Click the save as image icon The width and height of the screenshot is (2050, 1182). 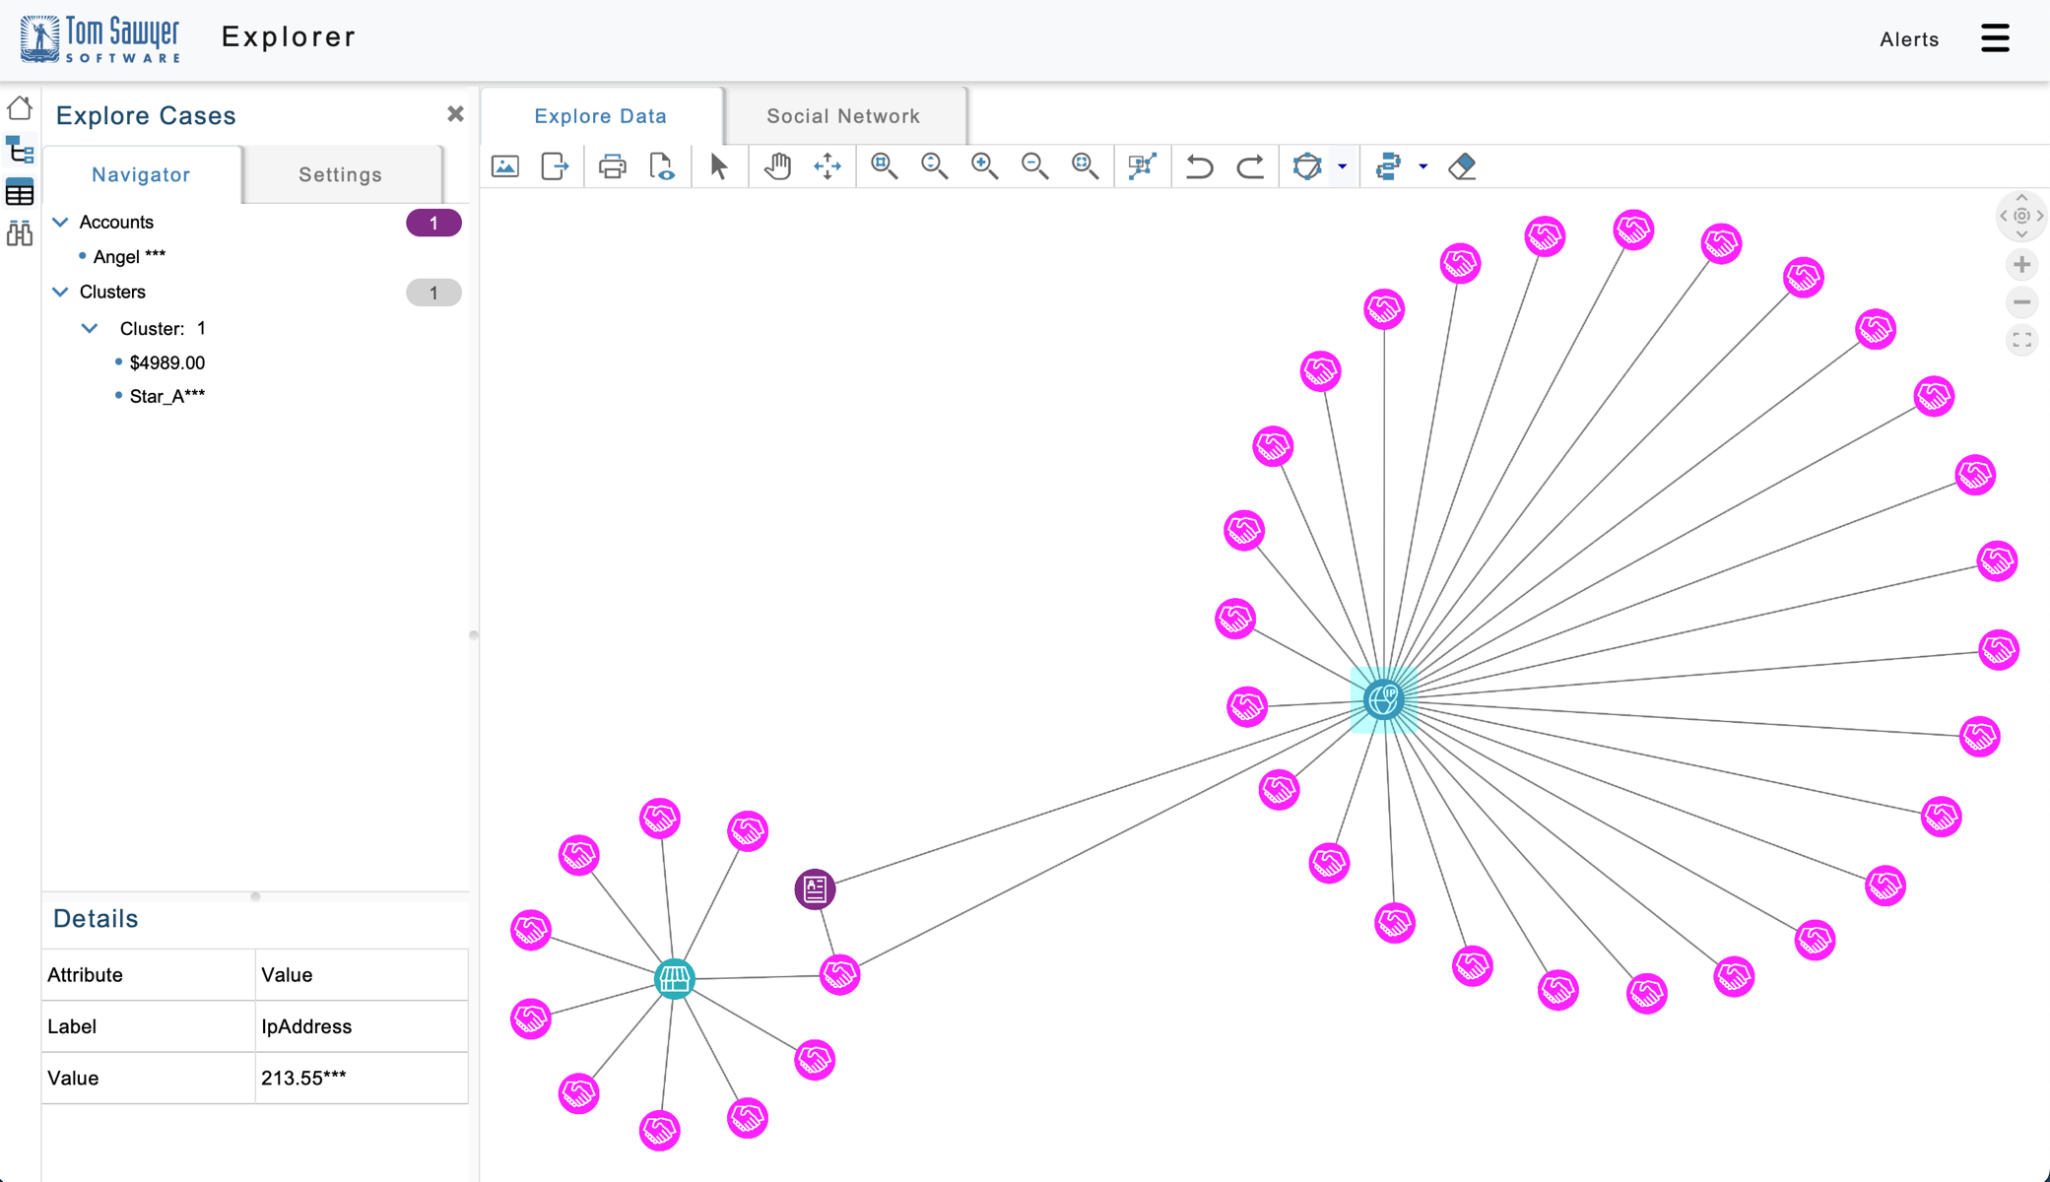point(505,166)
